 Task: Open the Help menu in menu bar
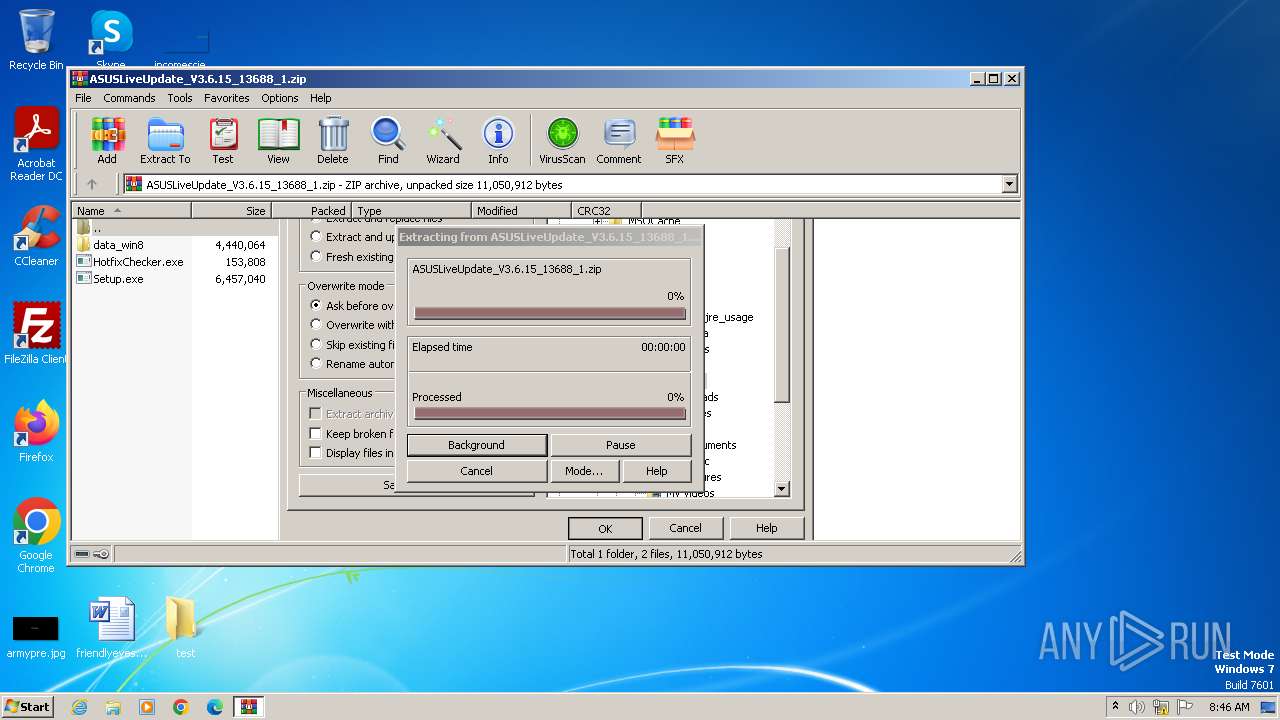coord(320,98)
